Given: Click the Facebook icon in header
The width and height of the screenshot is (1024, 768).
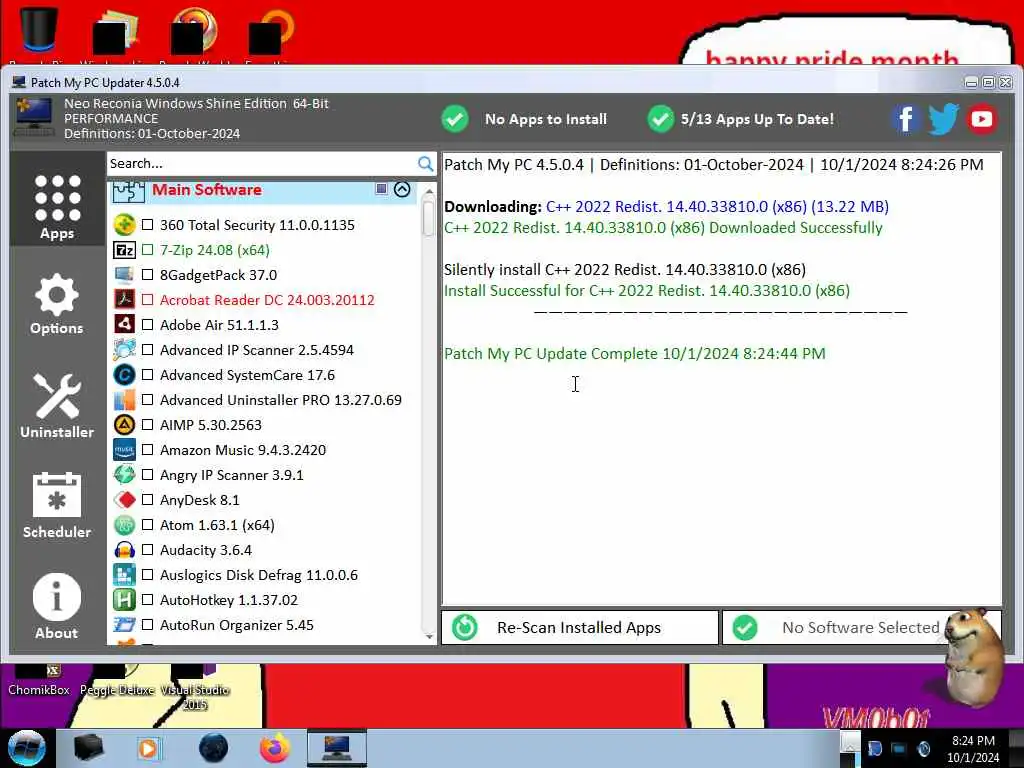Looking at the screenshot, I should click(x=906, y=119).
